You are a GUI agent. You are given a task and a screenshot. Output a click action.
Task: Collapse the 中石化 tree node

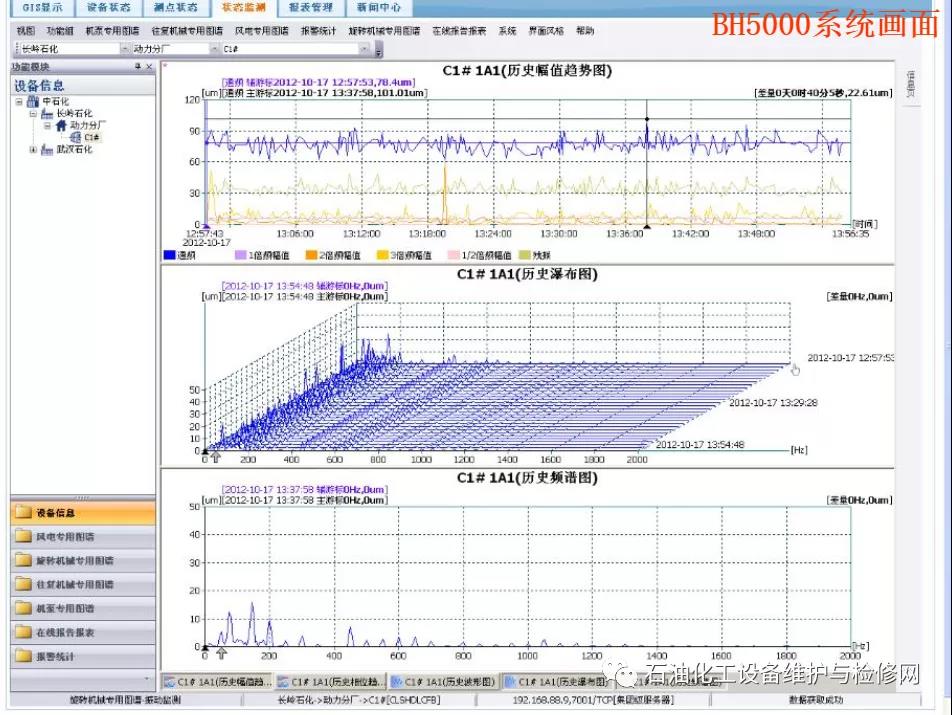click(19, 102)
